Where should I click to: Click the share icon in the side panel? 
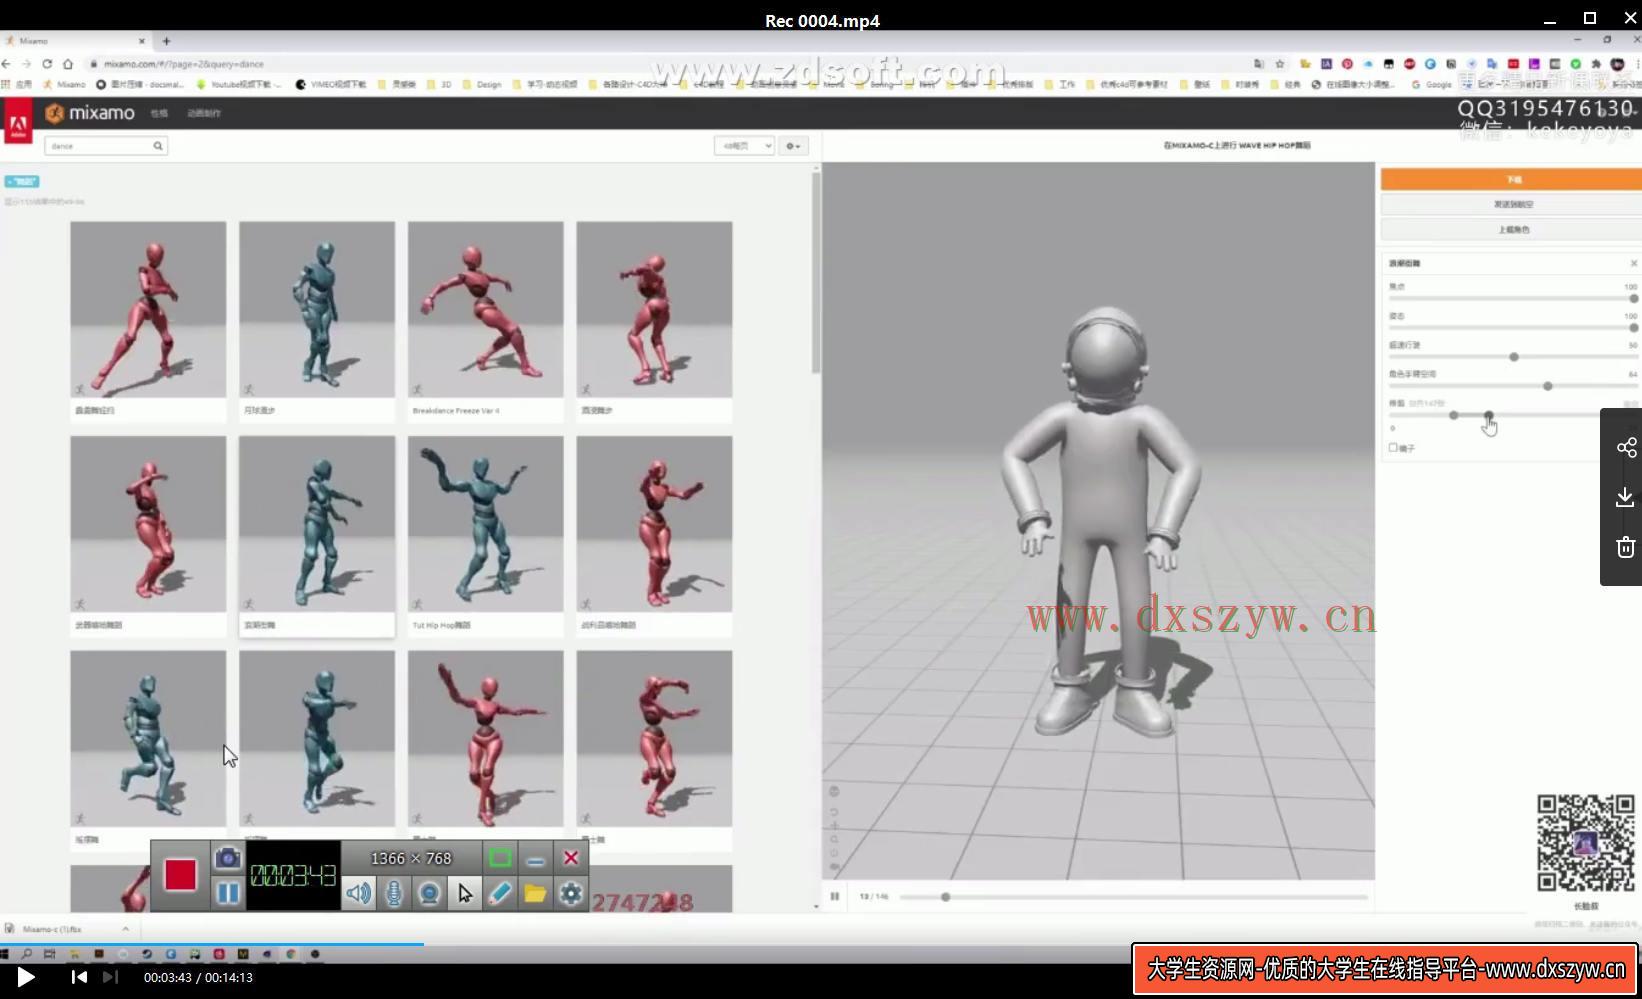1626,447
